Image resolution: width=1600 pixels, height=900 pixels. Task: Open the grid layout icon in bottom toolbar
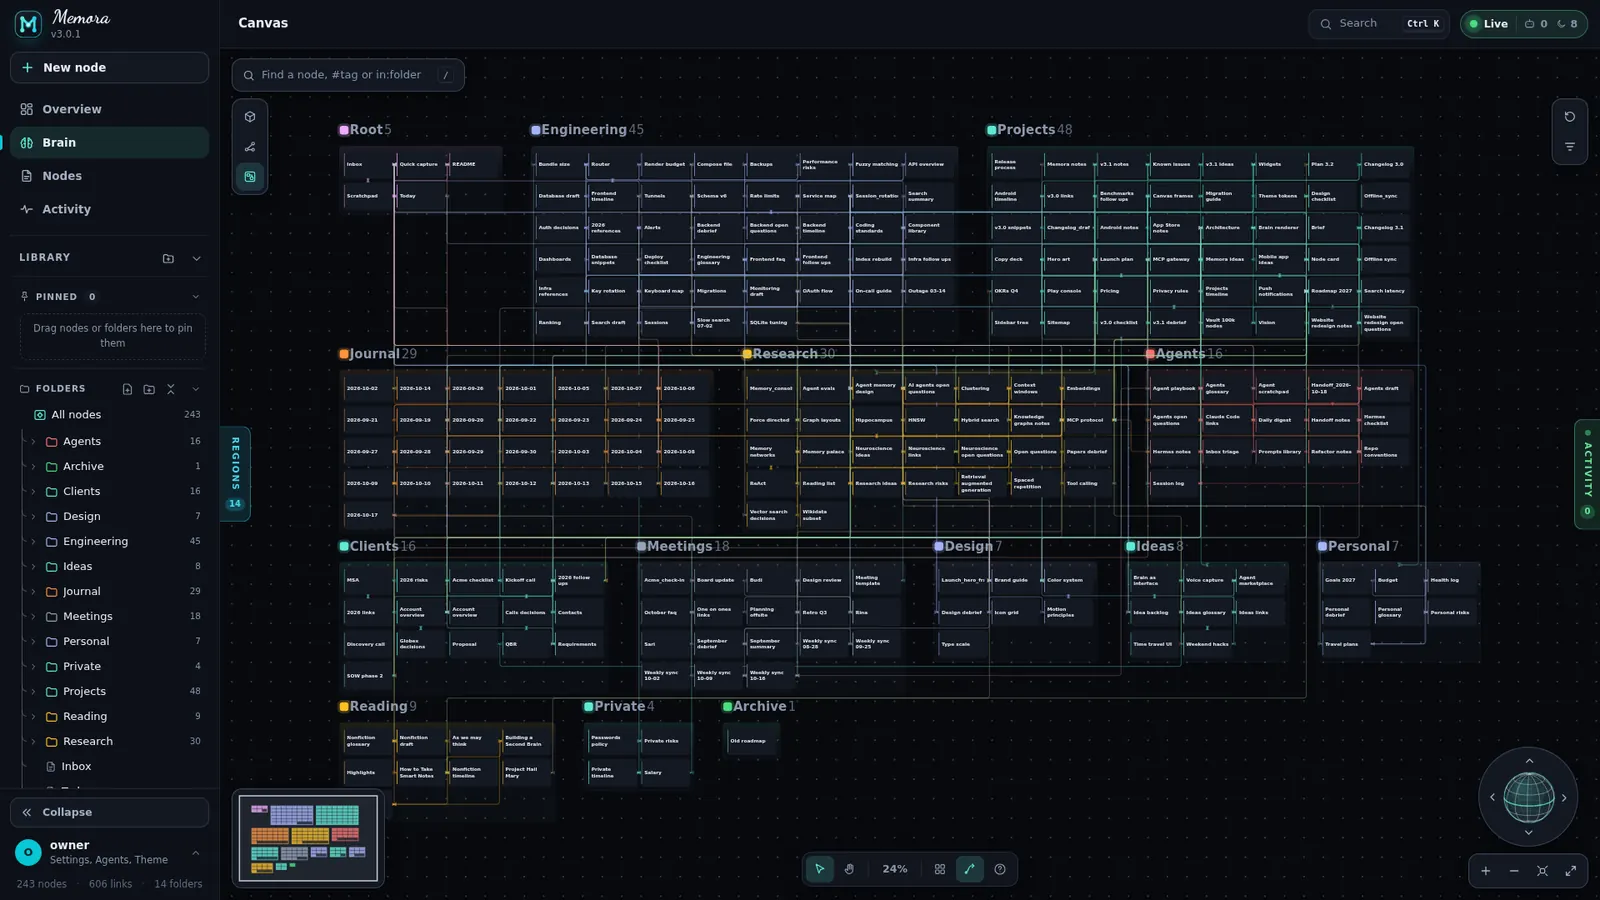point(940,869)
